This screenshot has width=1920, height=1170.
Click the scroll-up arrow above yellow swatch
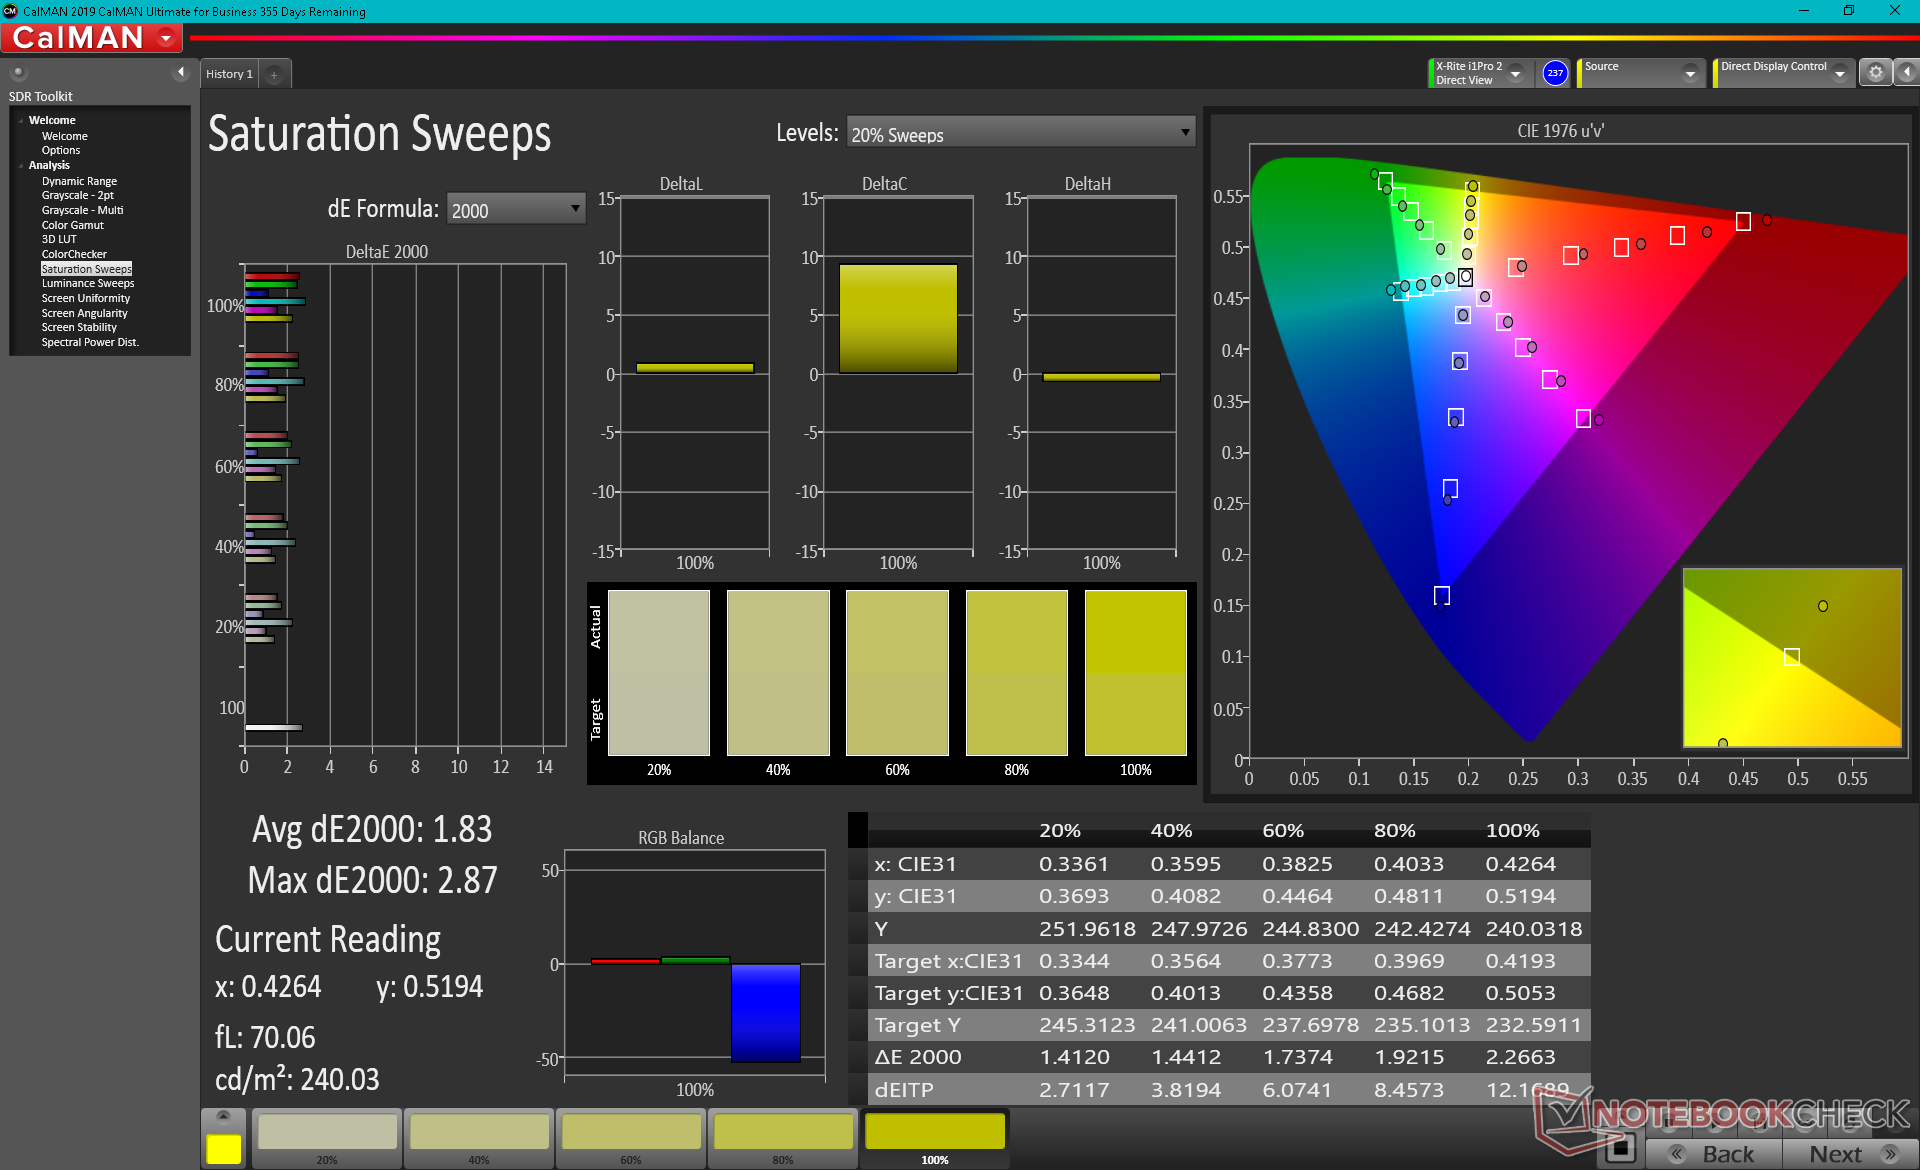pyautogui.click(x=223, y=1116)
